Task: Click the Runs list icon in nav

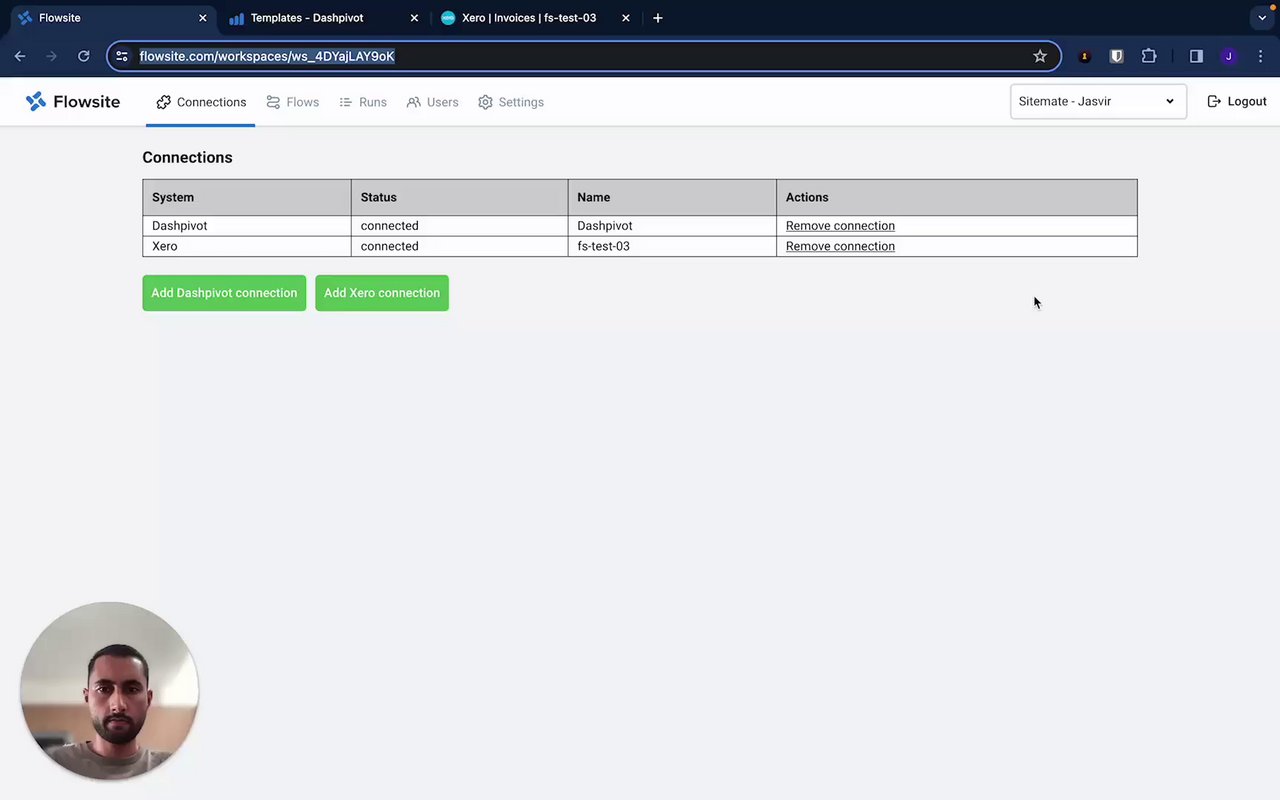Action: click(346, 102)
